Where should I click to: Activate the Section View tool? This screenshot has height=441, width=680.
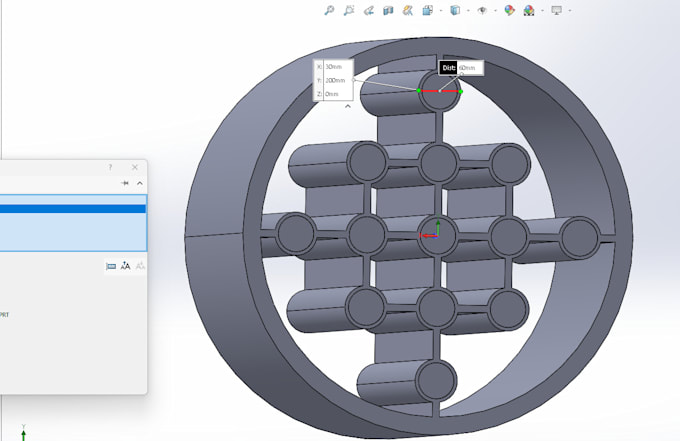tap(388, 10)
